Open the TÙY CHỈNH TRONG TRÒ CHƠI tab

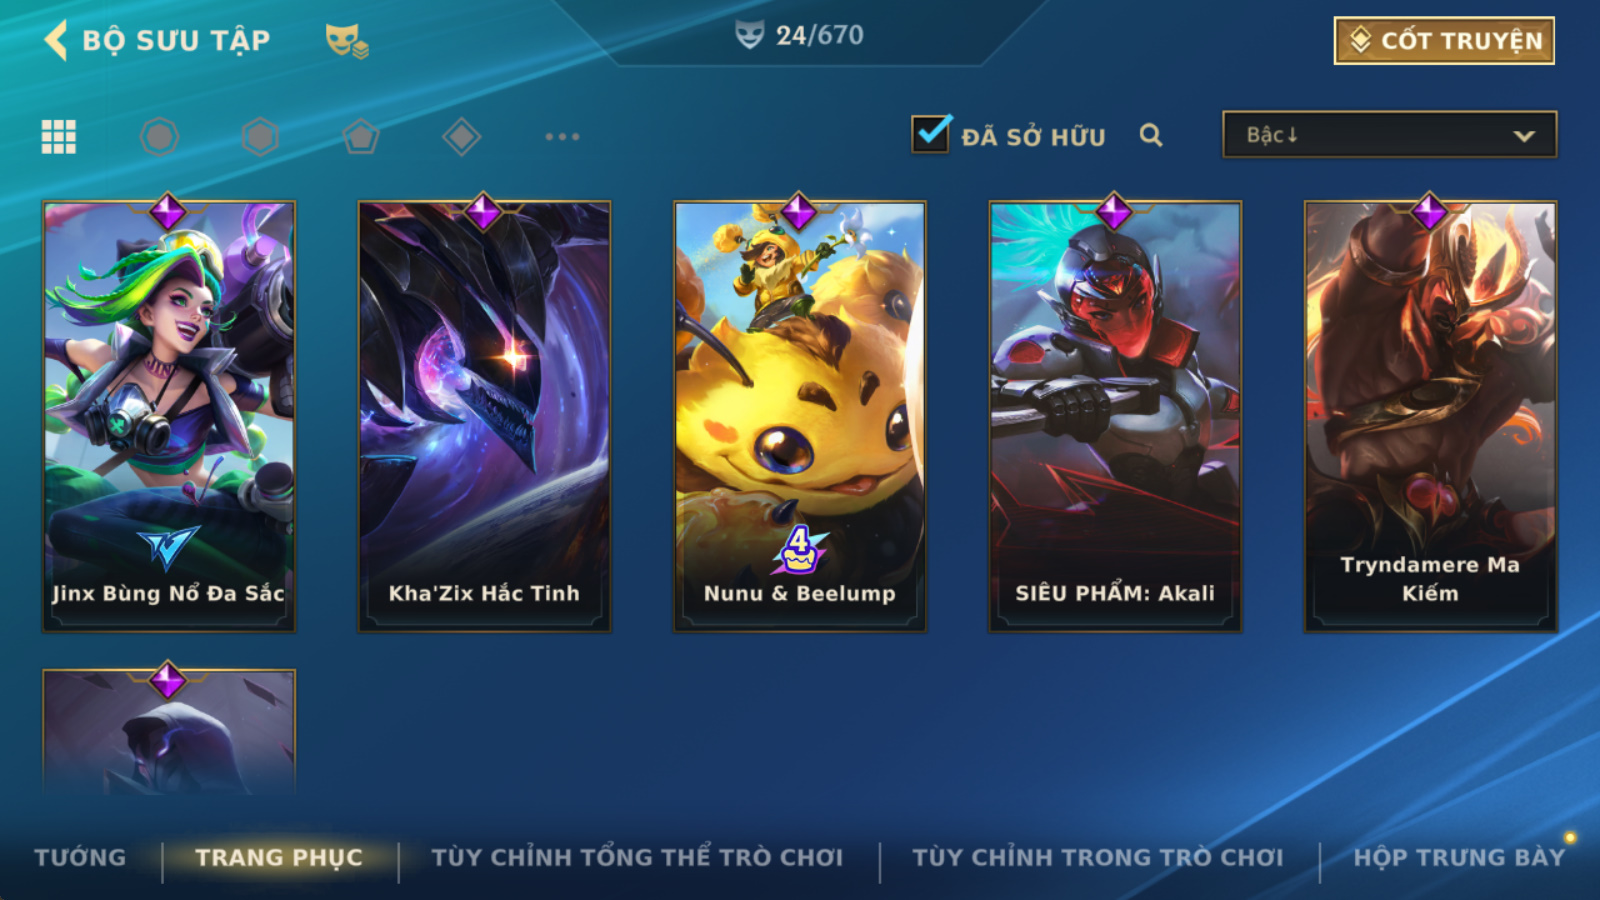[x=1097, y=857]
